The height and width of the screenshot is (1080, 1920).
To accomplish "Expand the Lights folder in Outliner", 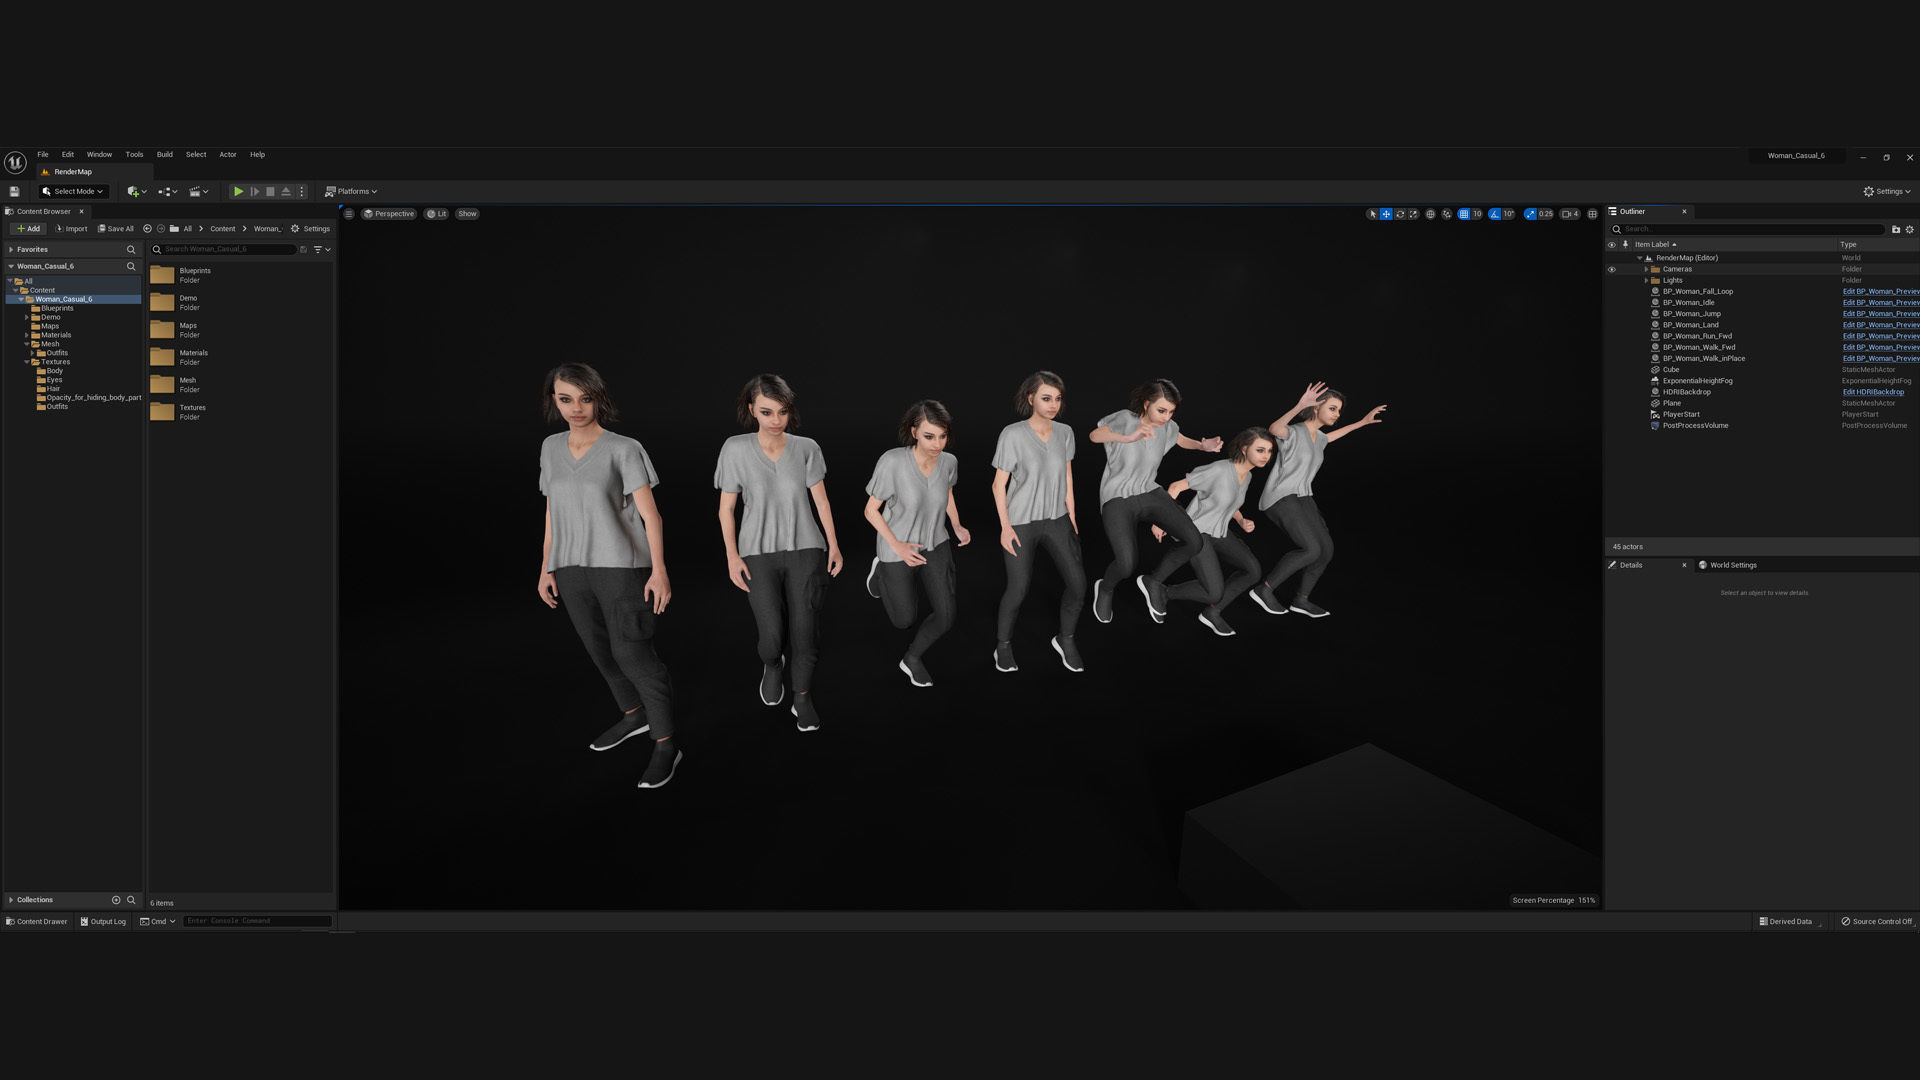I will pyautogui.click(x=1646, y=280).
